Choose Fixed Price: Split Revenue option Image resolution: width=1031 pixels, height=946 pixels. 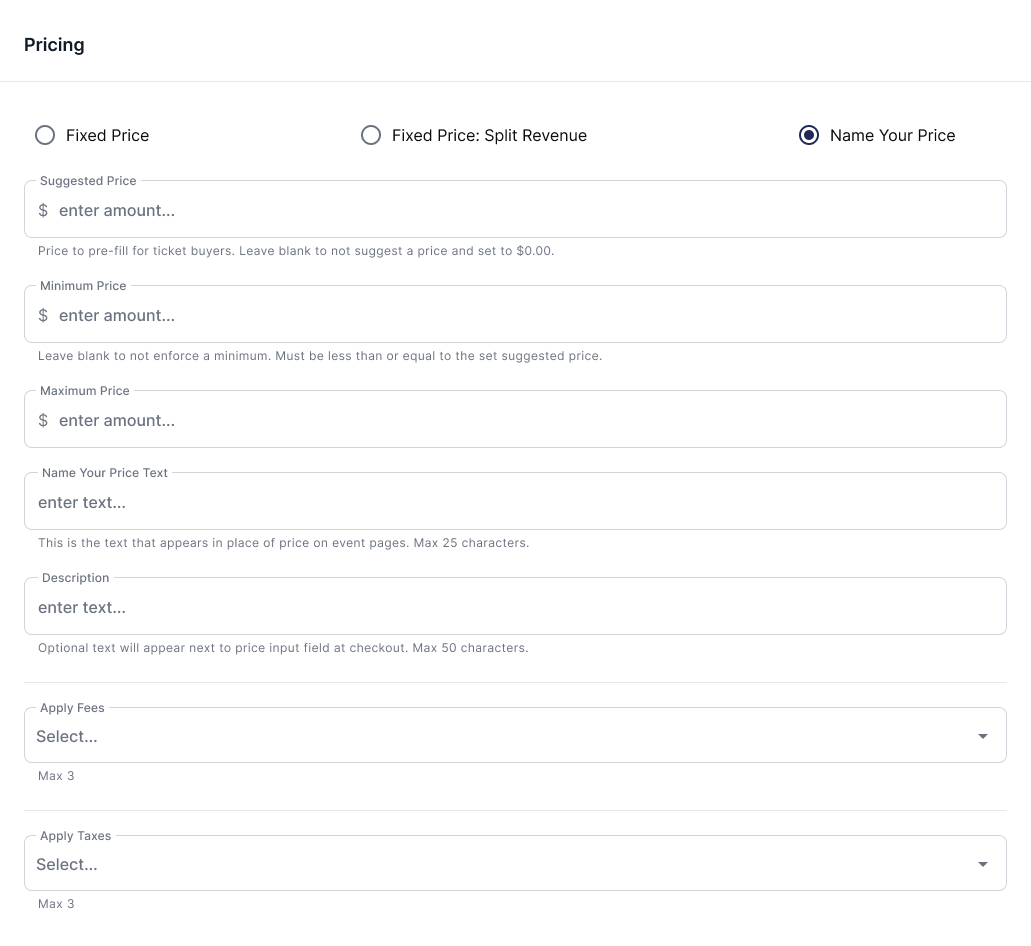pos(371,135)
